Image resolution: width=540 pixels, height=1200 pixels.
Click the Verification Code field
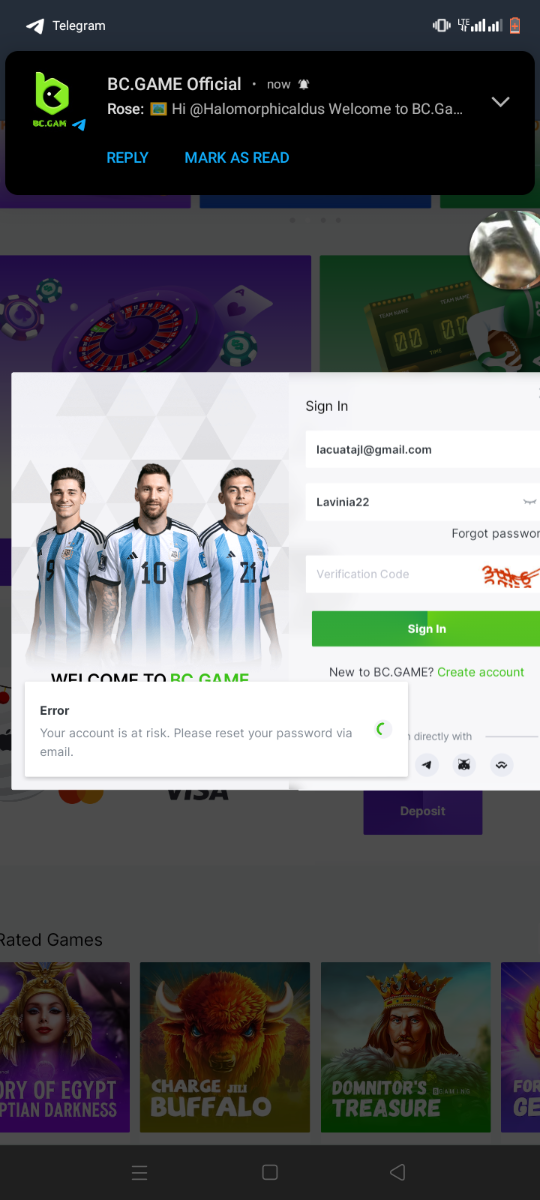tap(390, 574)
